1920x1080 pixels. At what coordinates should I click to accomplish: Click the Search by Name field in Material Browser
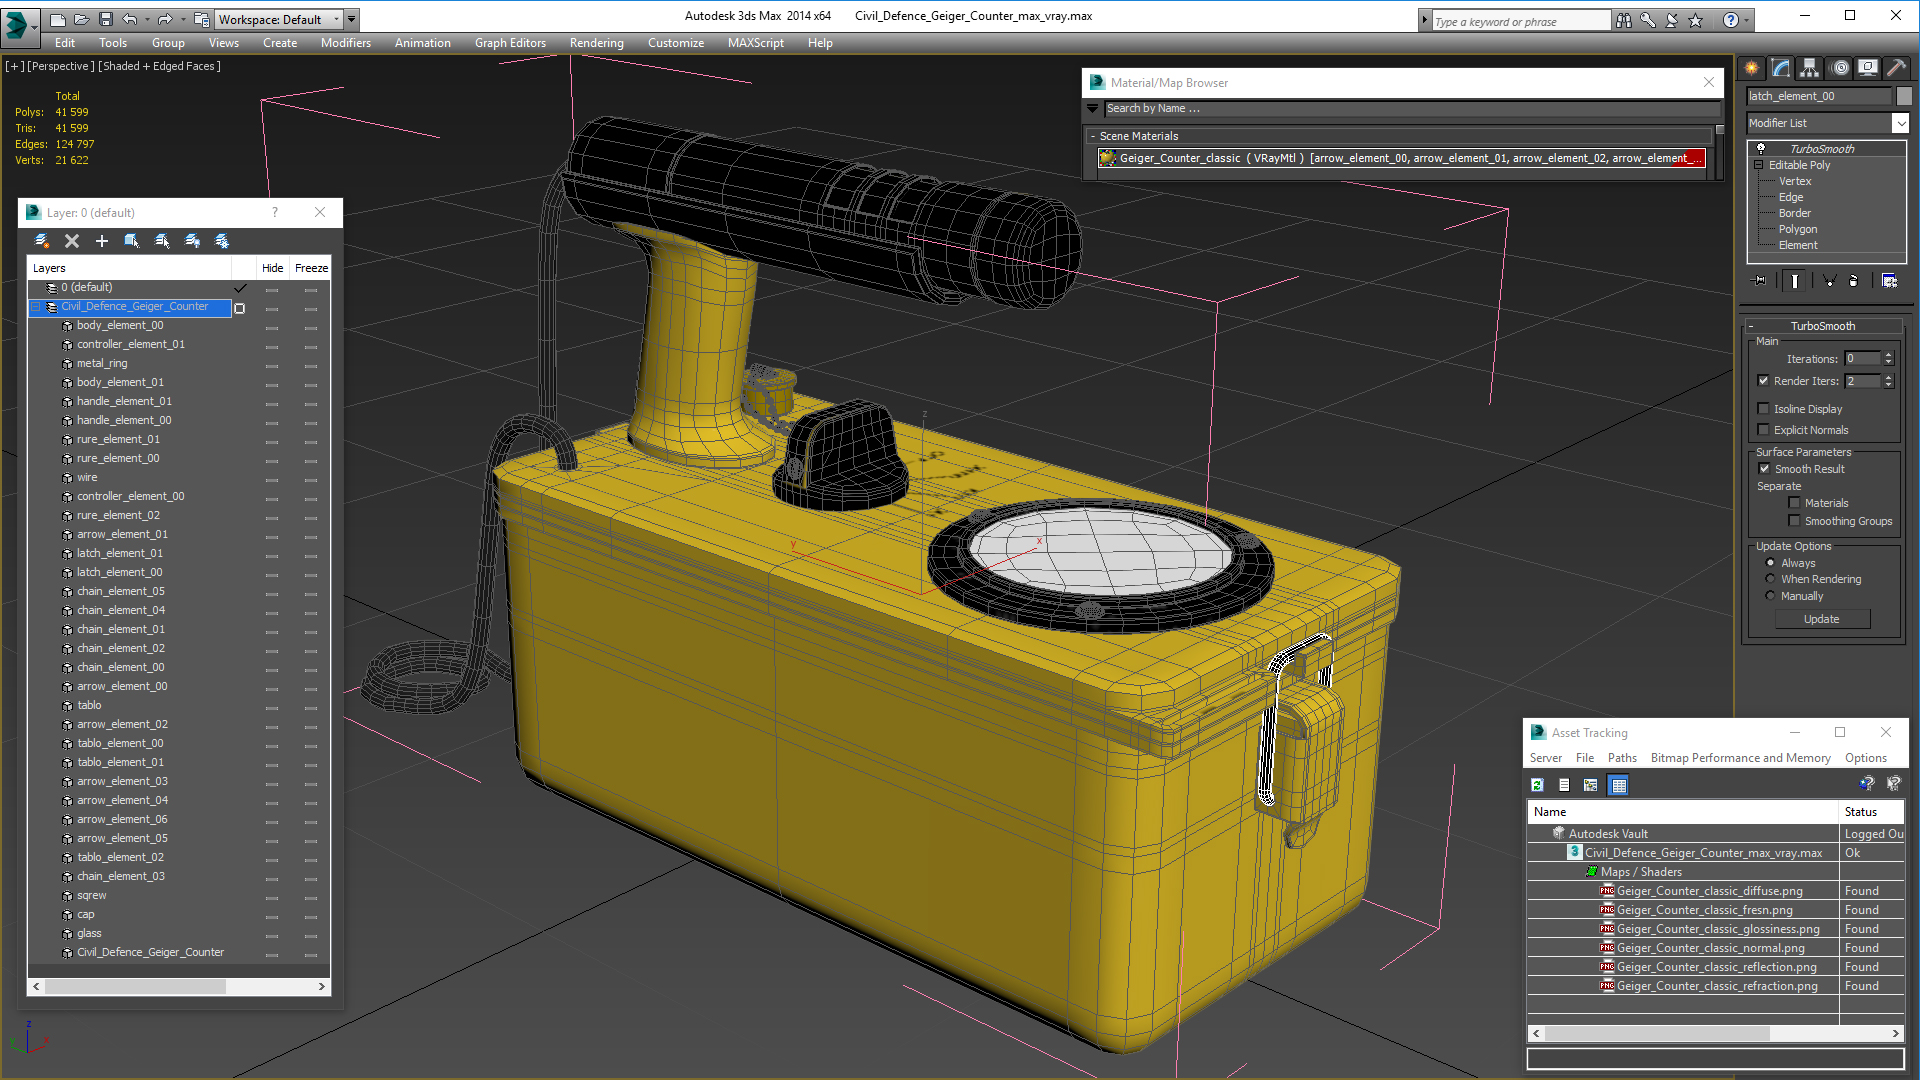click(1411, 108)
